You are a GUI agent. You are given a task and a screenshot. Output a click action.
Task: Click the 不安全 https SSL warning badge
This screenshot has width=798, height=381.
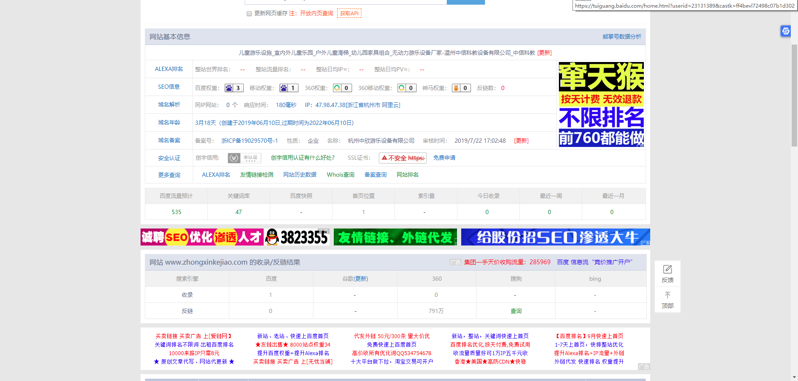point(403,158)
